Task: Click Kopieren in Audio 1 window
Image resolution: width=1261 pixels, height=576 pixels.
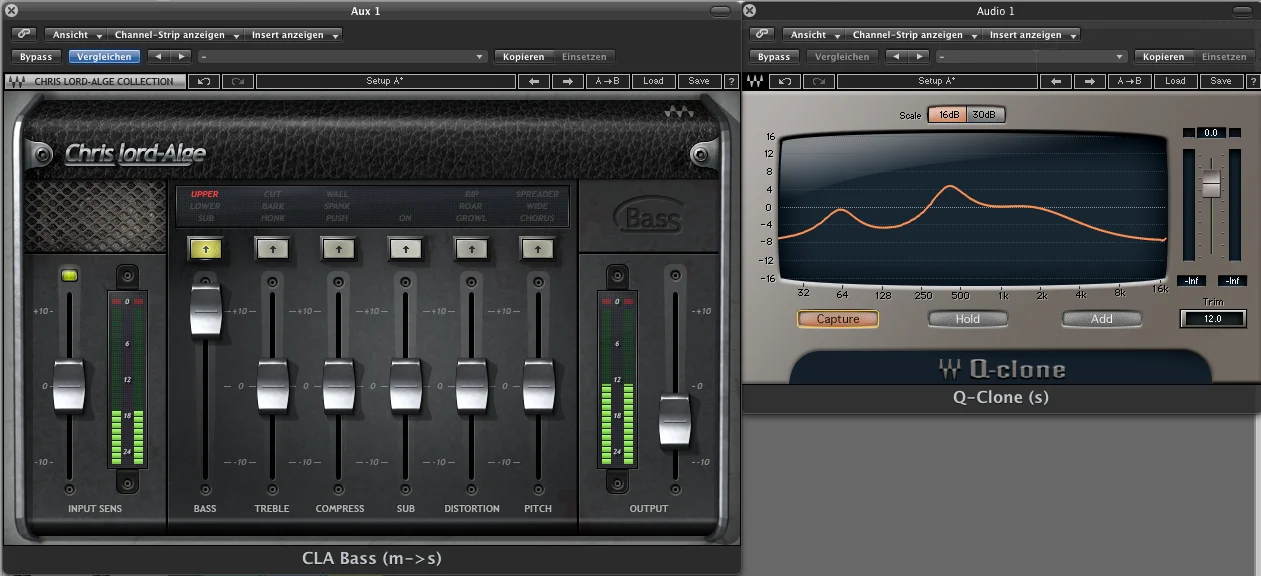Action: tap(1164, 57)
